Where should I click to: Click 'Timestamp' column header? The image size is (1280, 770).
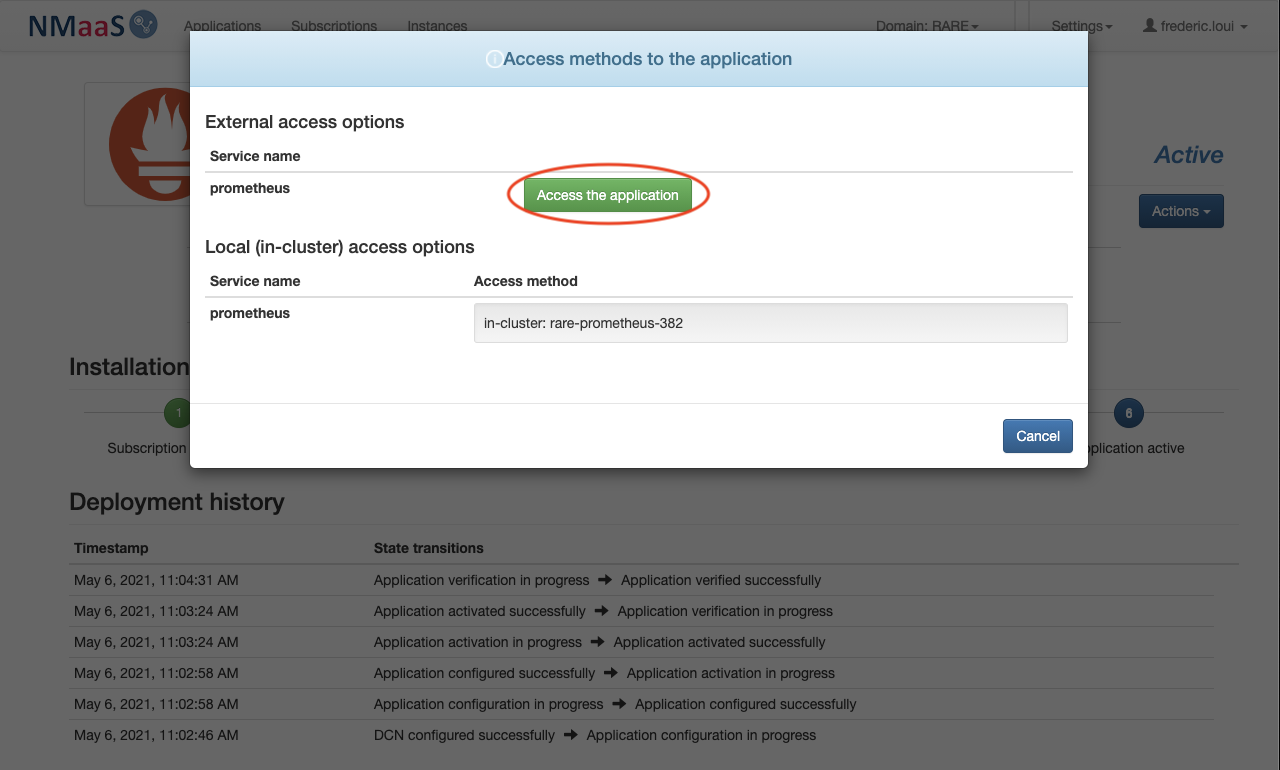click(111, 548)
